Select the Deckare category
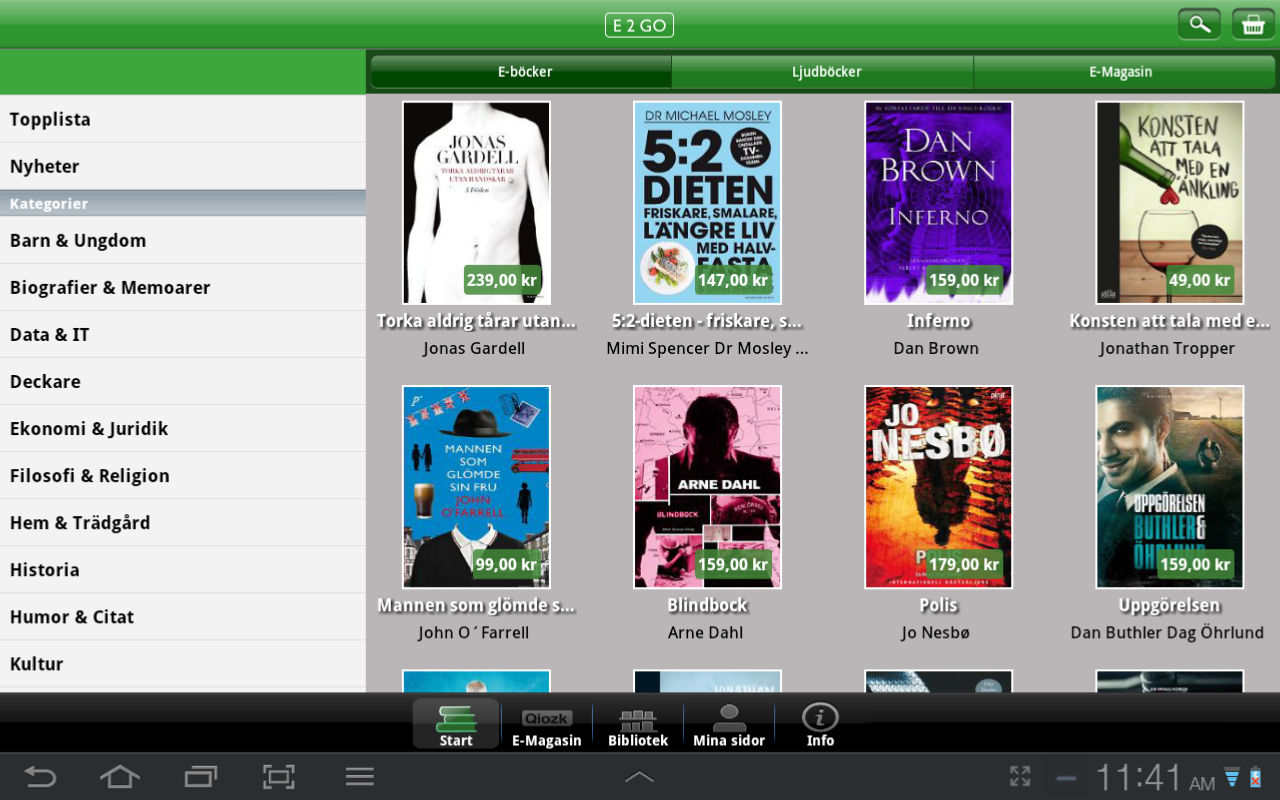 point(183,381)
